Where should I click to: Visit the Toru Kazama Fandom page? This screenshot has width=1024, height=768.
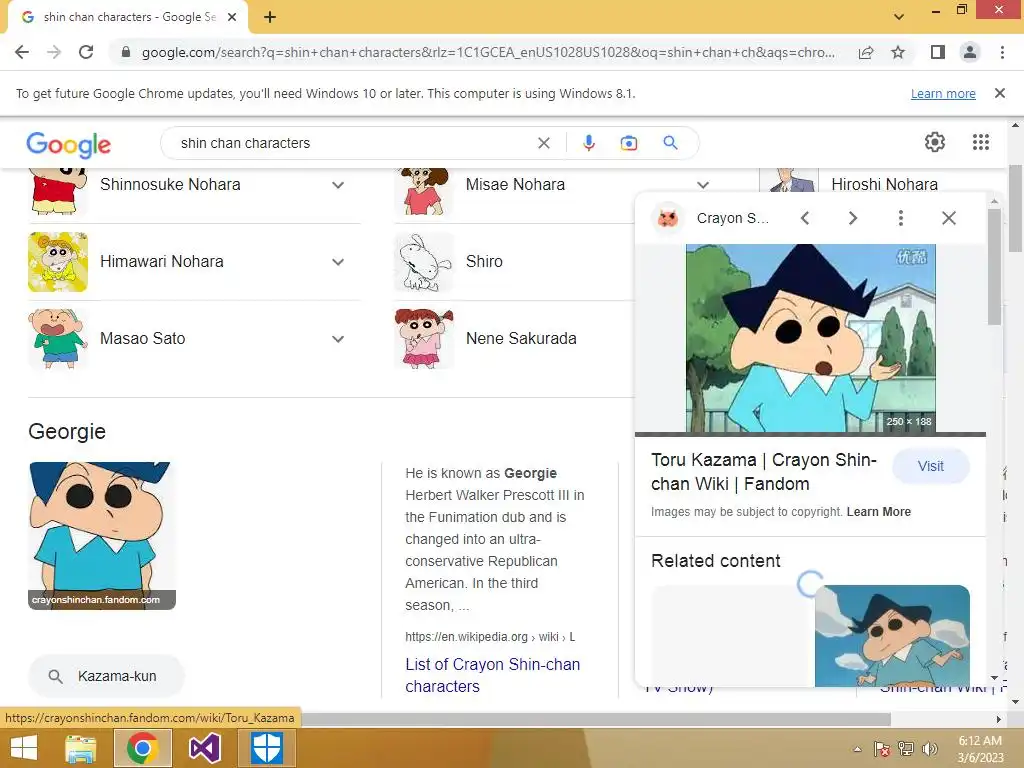[x=931, y=466]
